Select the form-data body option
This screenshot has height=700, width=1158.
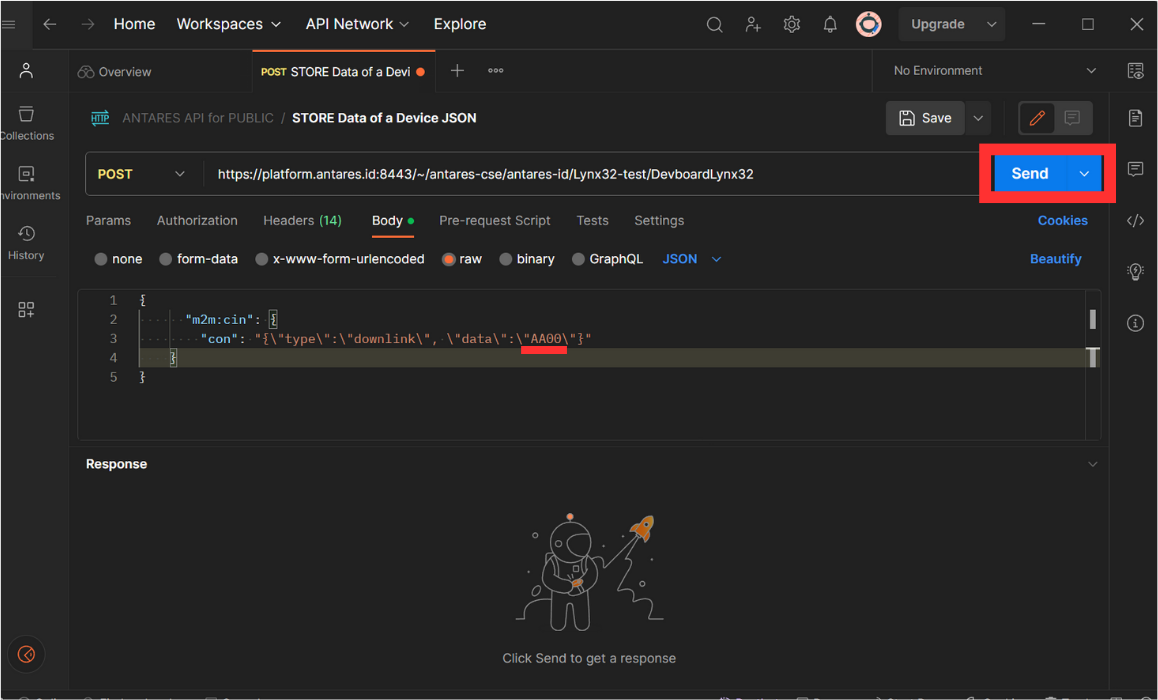[198, 259]
